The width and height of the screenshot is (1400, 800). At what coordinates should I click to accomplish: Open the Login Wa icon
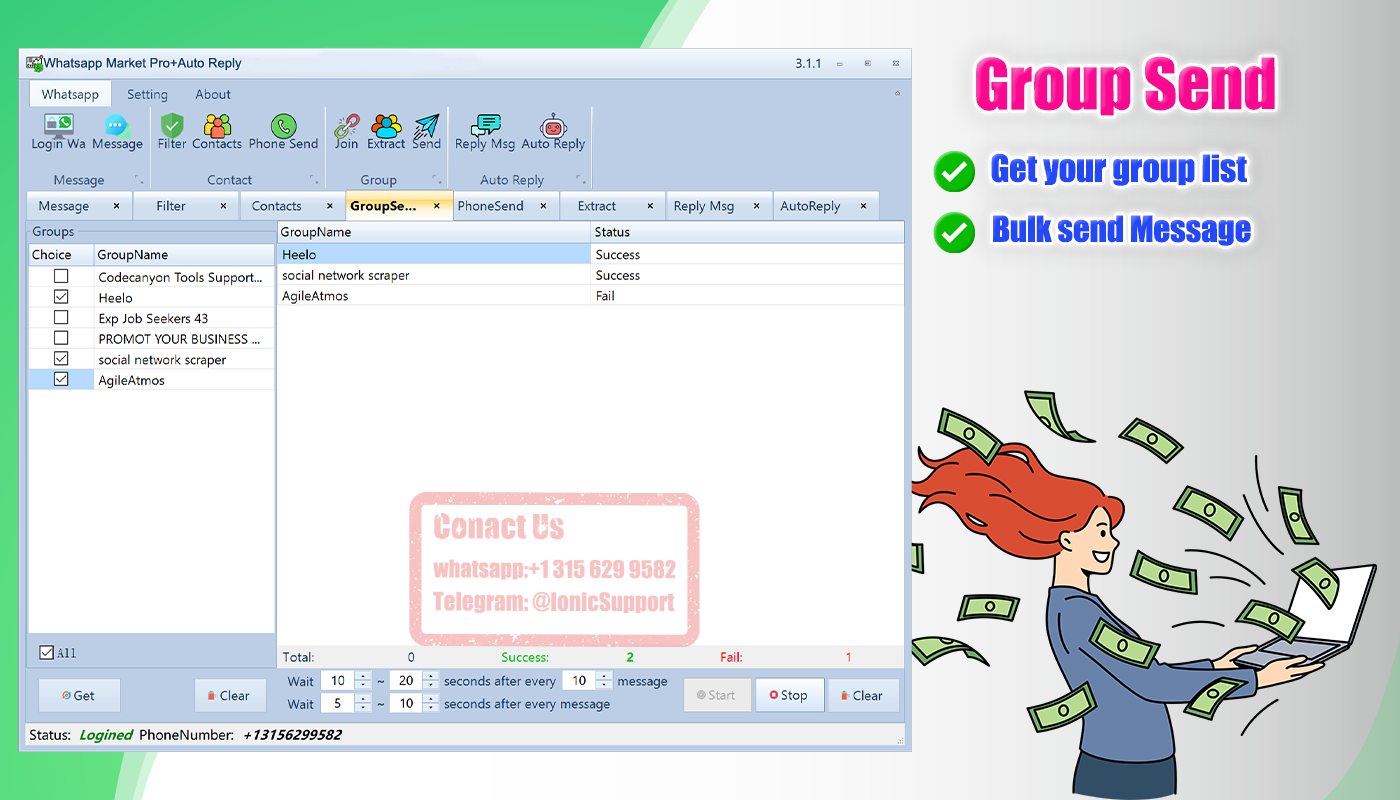point(58,132)
